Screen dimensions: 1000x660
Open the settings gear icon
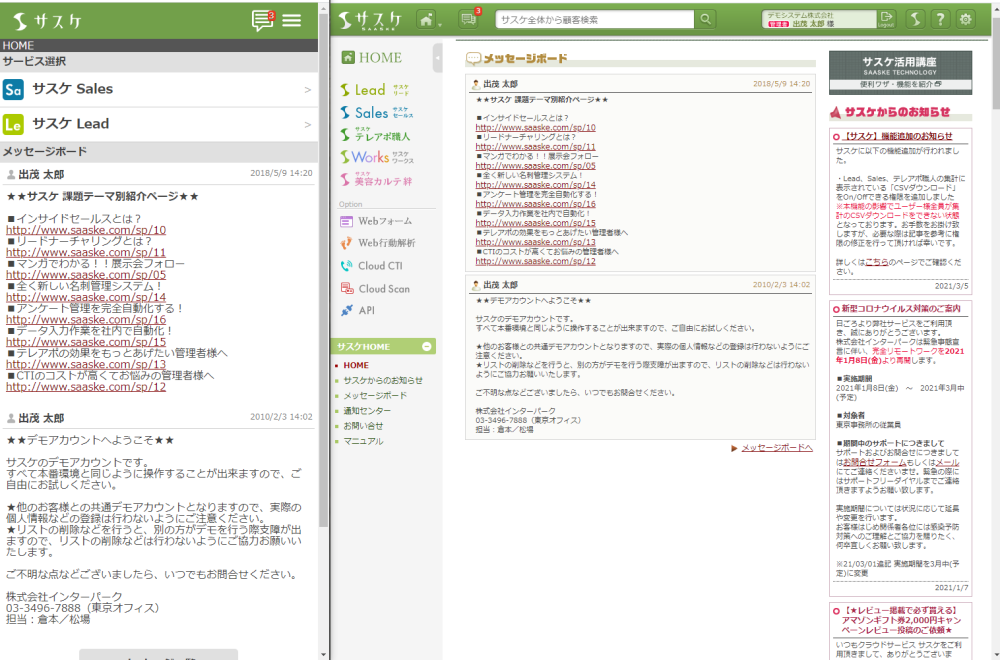(965, 19)
